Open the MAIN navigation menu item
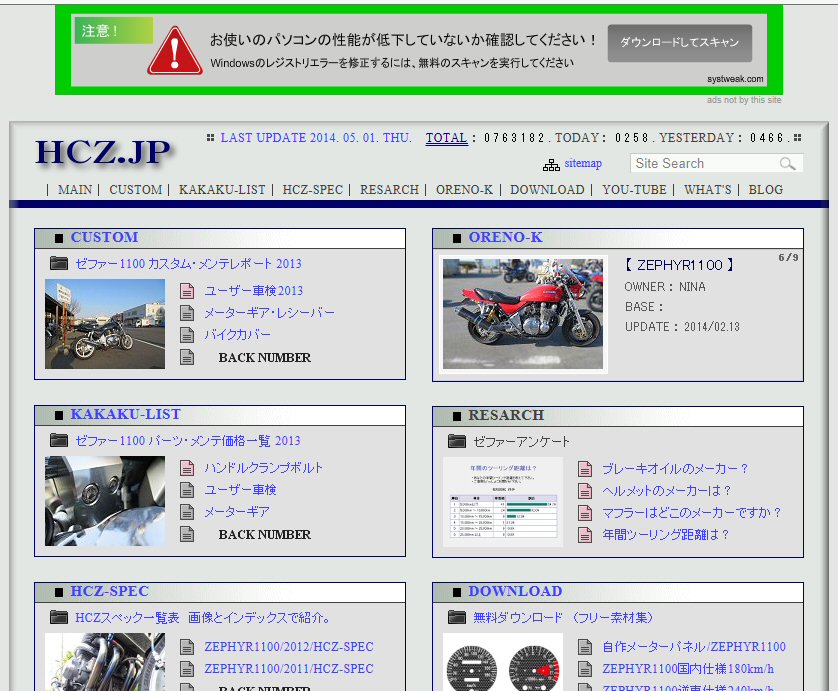Image resolution: width=838 pixels, height=691 pixels. (x=75, y=190)
